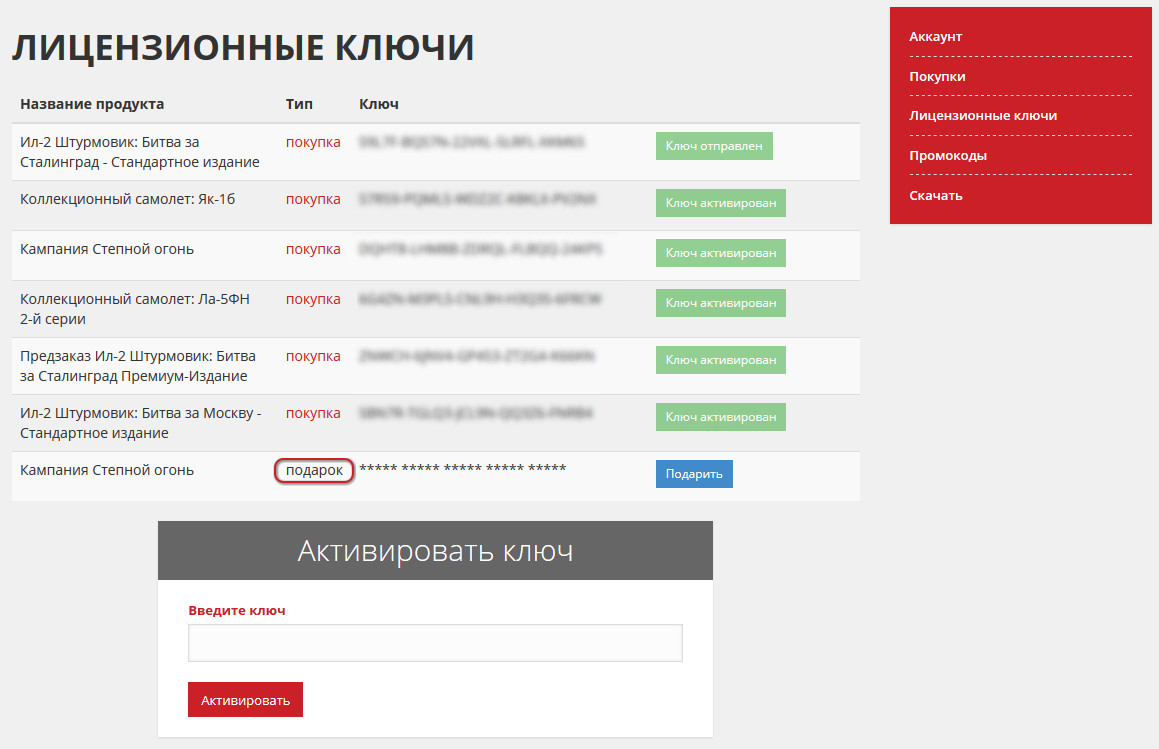The height and width of the screenshot is (749, 1159).
Task: Click the Ключ column header
Action: [x=378, y=104]
